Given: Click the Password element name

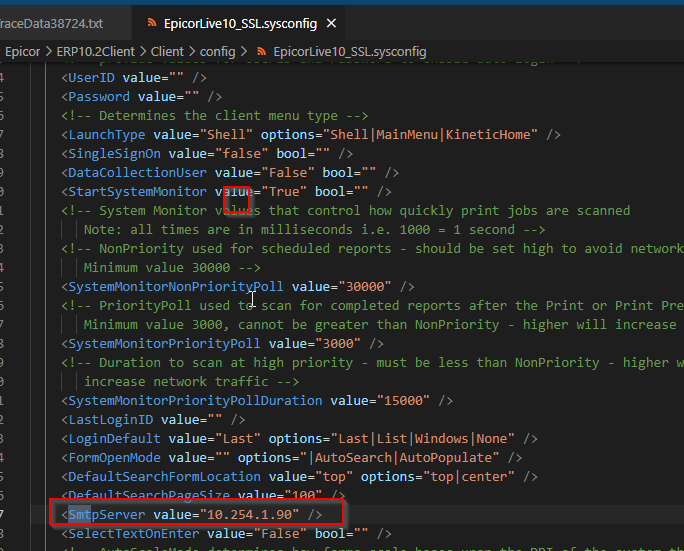Looking at the screenshot, I should click(x=99, y=97).
